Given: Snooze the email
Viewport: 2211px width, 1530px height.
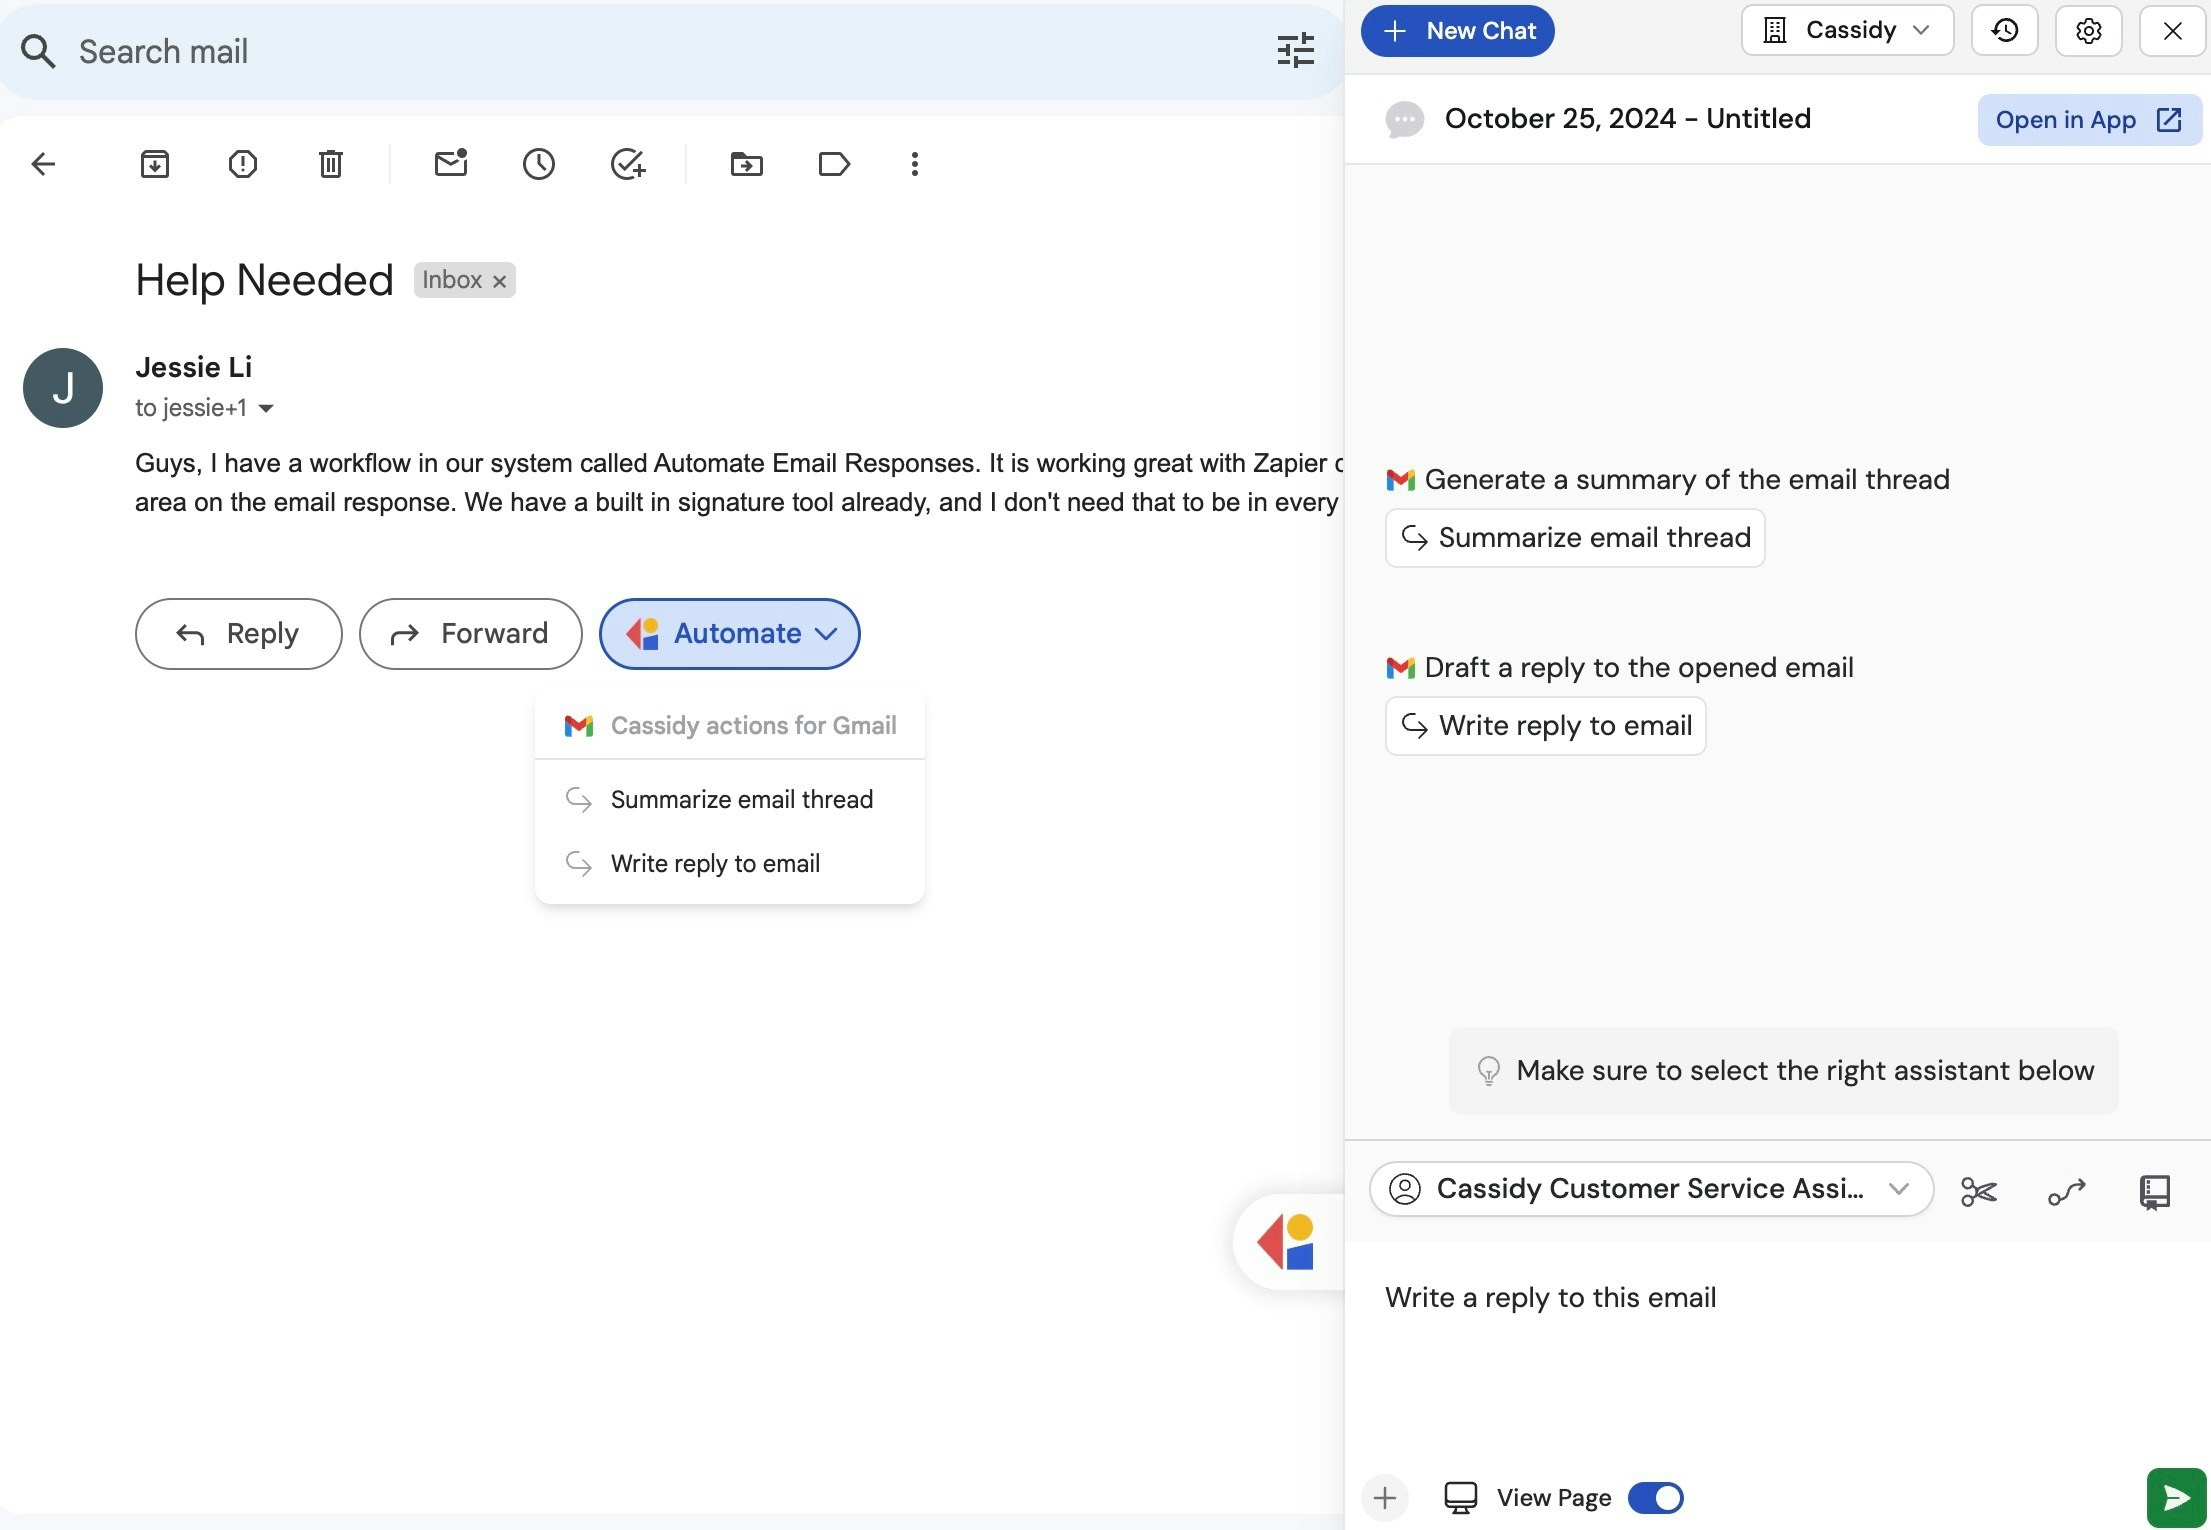Looking at the screenshot, I should 539,163.
